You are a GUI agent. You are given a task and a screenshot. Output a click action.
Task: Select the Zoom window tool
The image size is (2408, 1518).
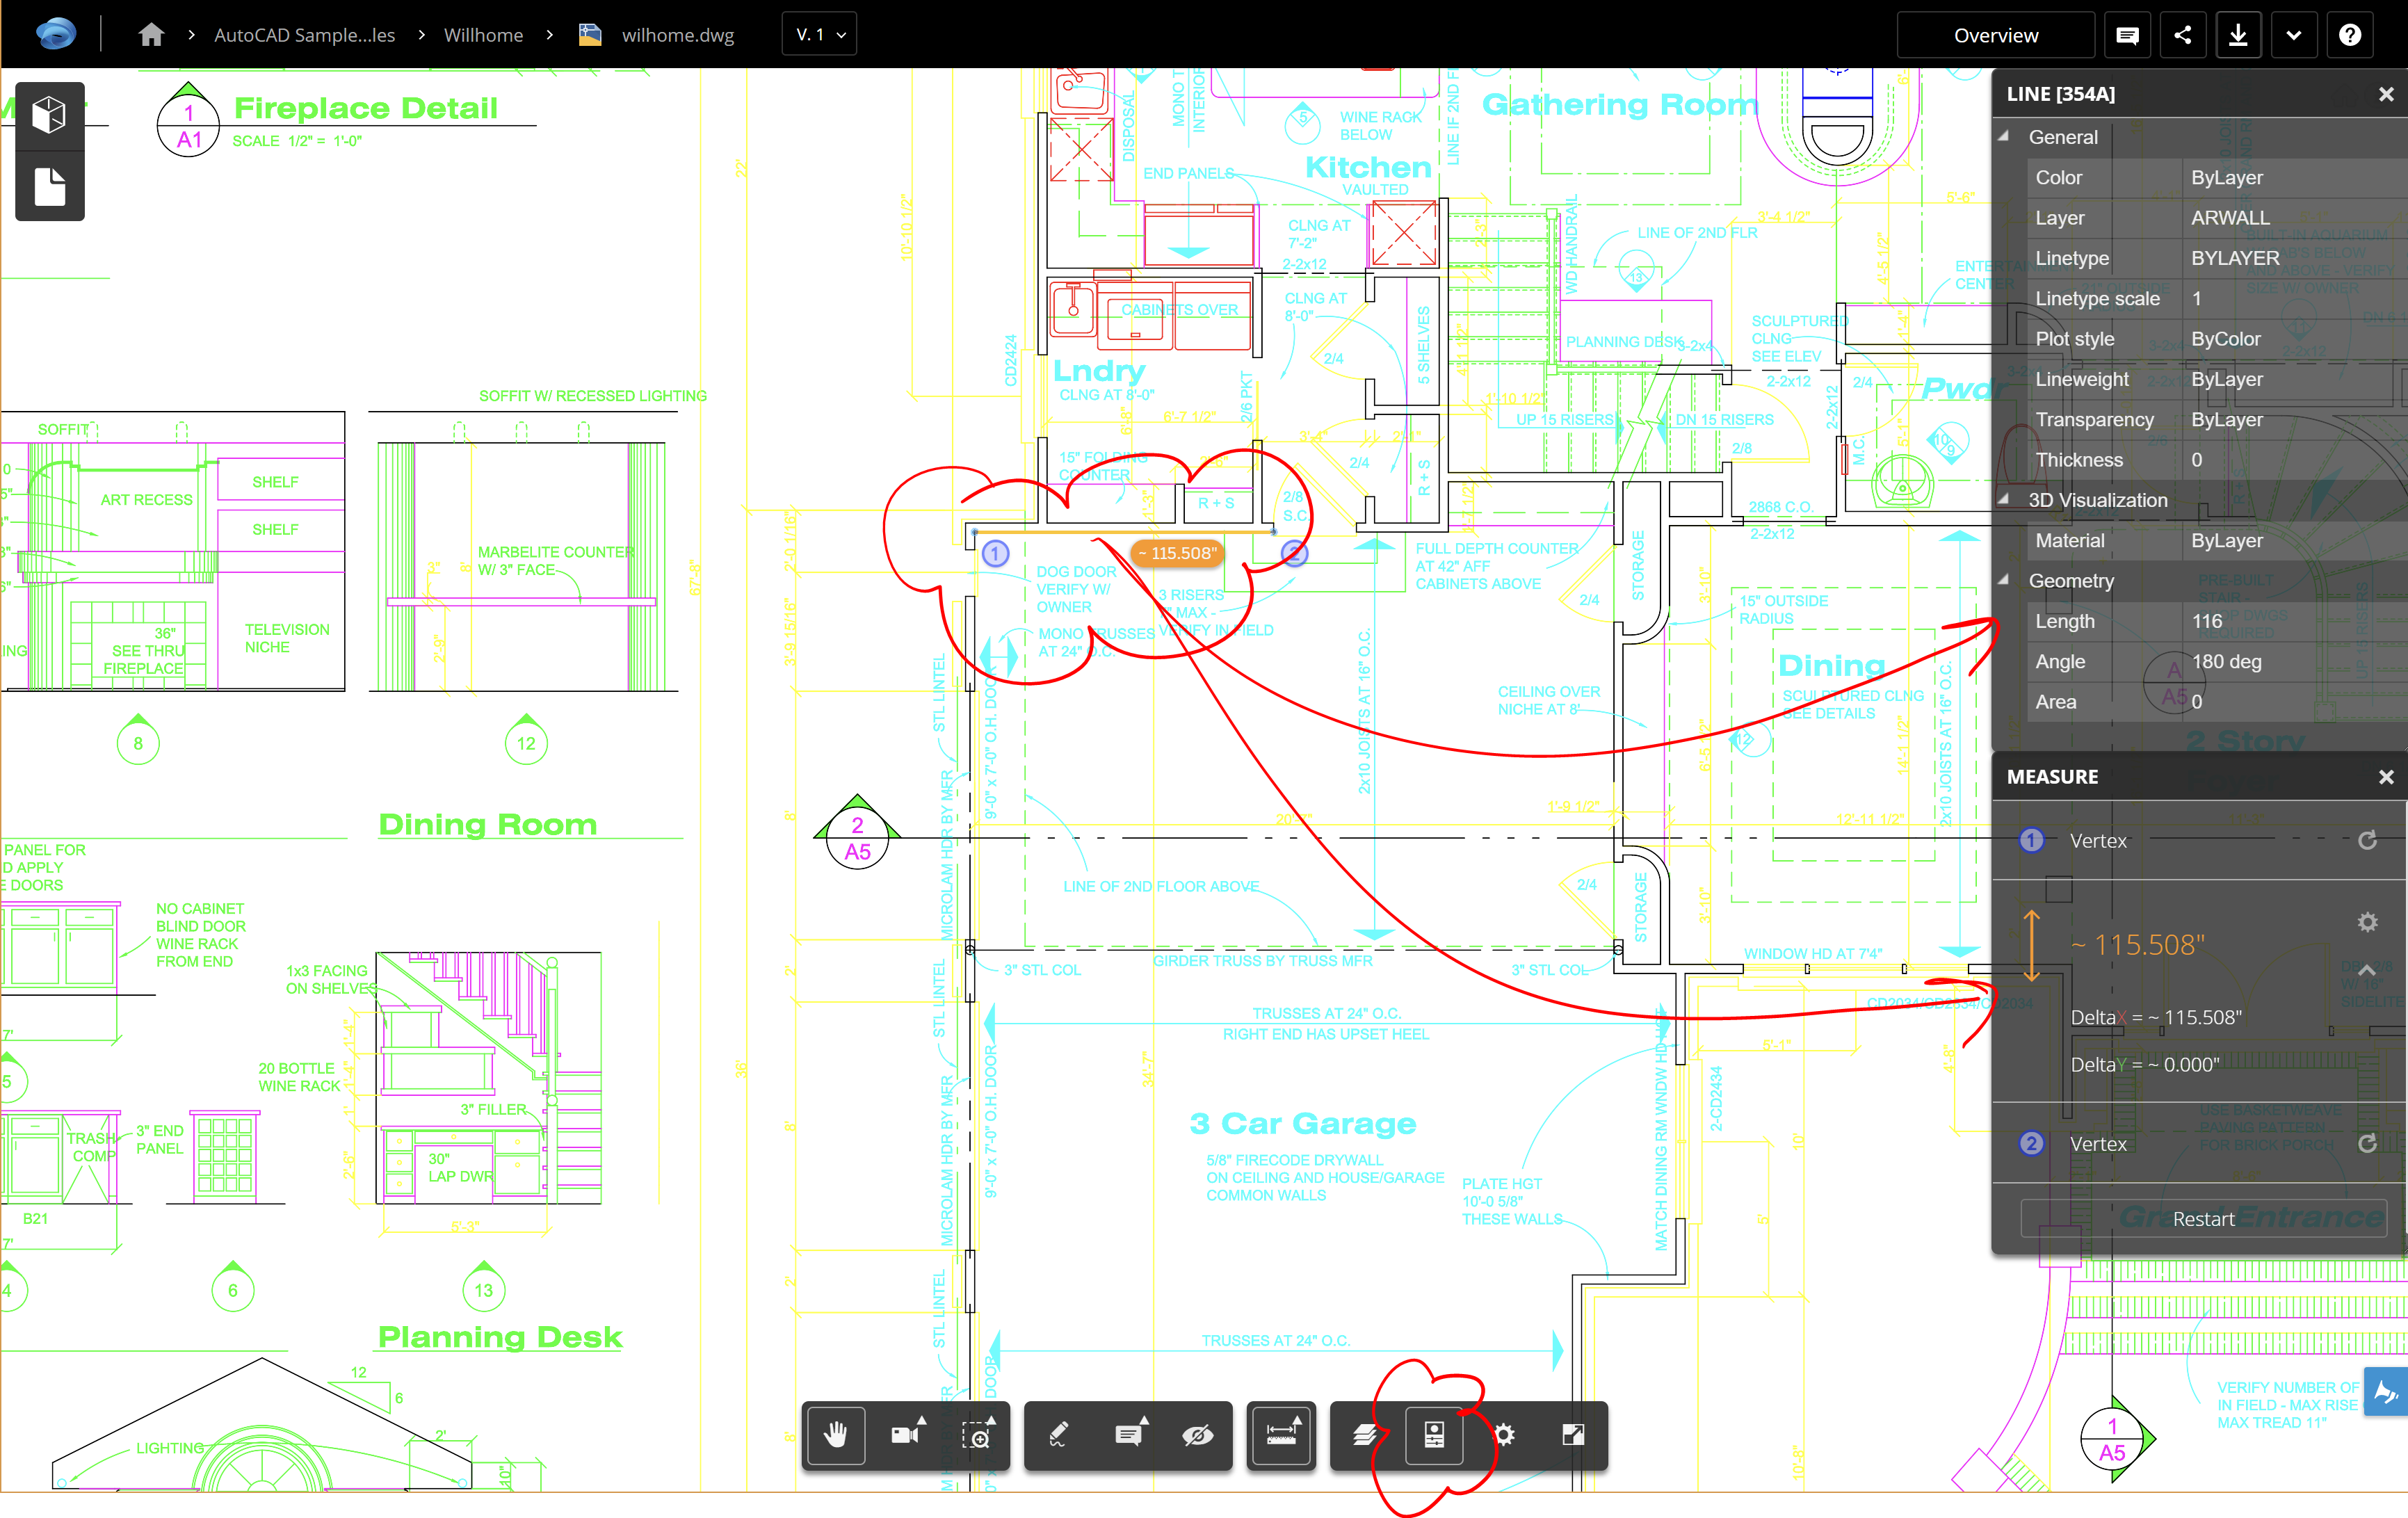coord(978,1437)
